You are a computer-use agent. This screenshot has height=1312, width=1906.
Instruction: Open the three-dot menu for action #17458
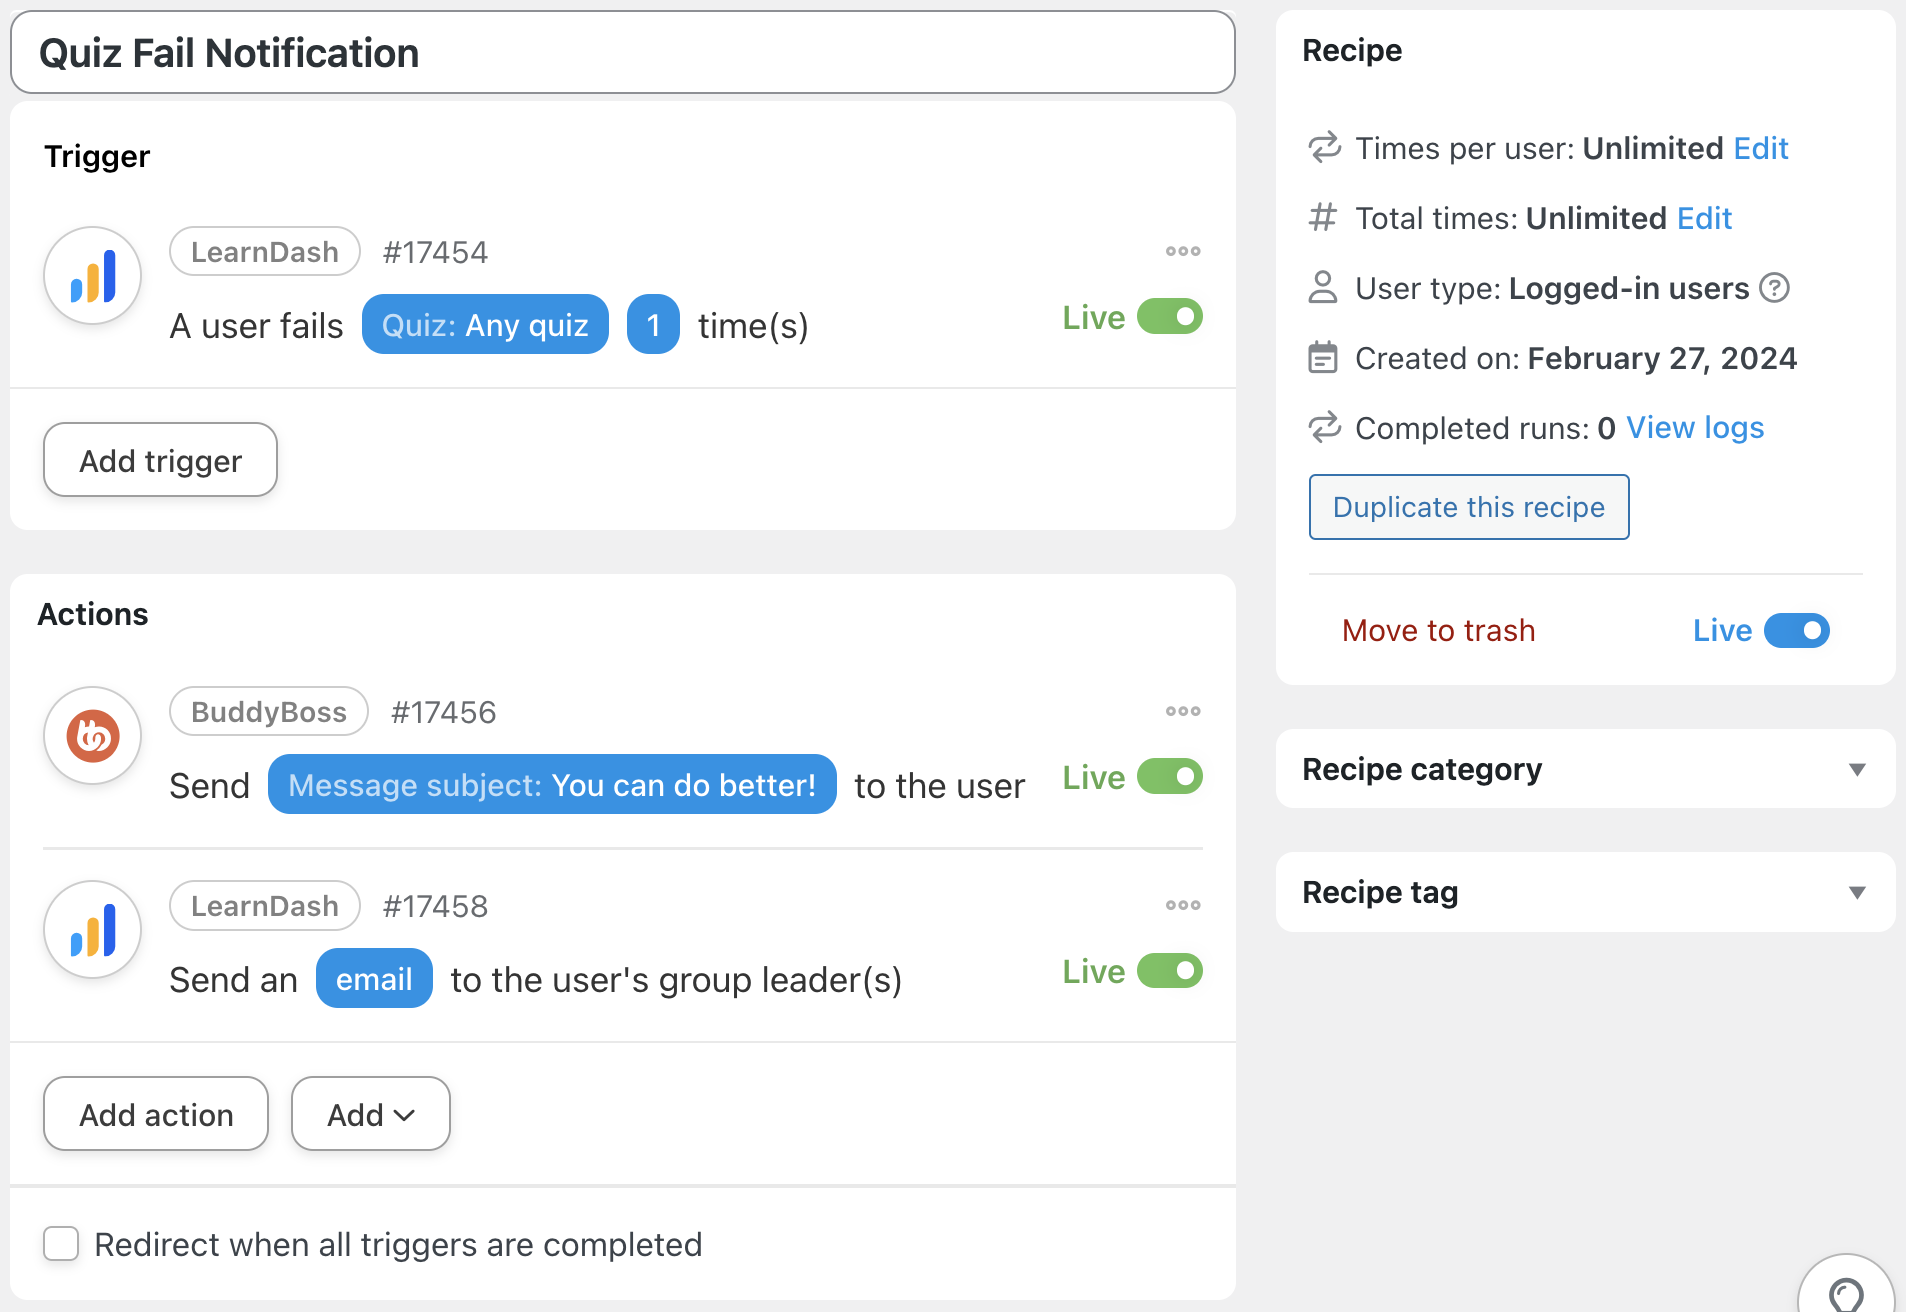coord(1182,905)
